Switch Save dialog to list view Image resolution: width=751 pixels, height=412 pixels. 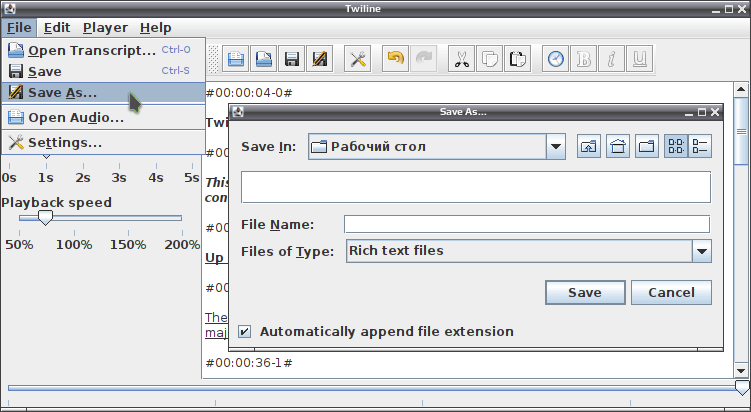pos(676,146)
